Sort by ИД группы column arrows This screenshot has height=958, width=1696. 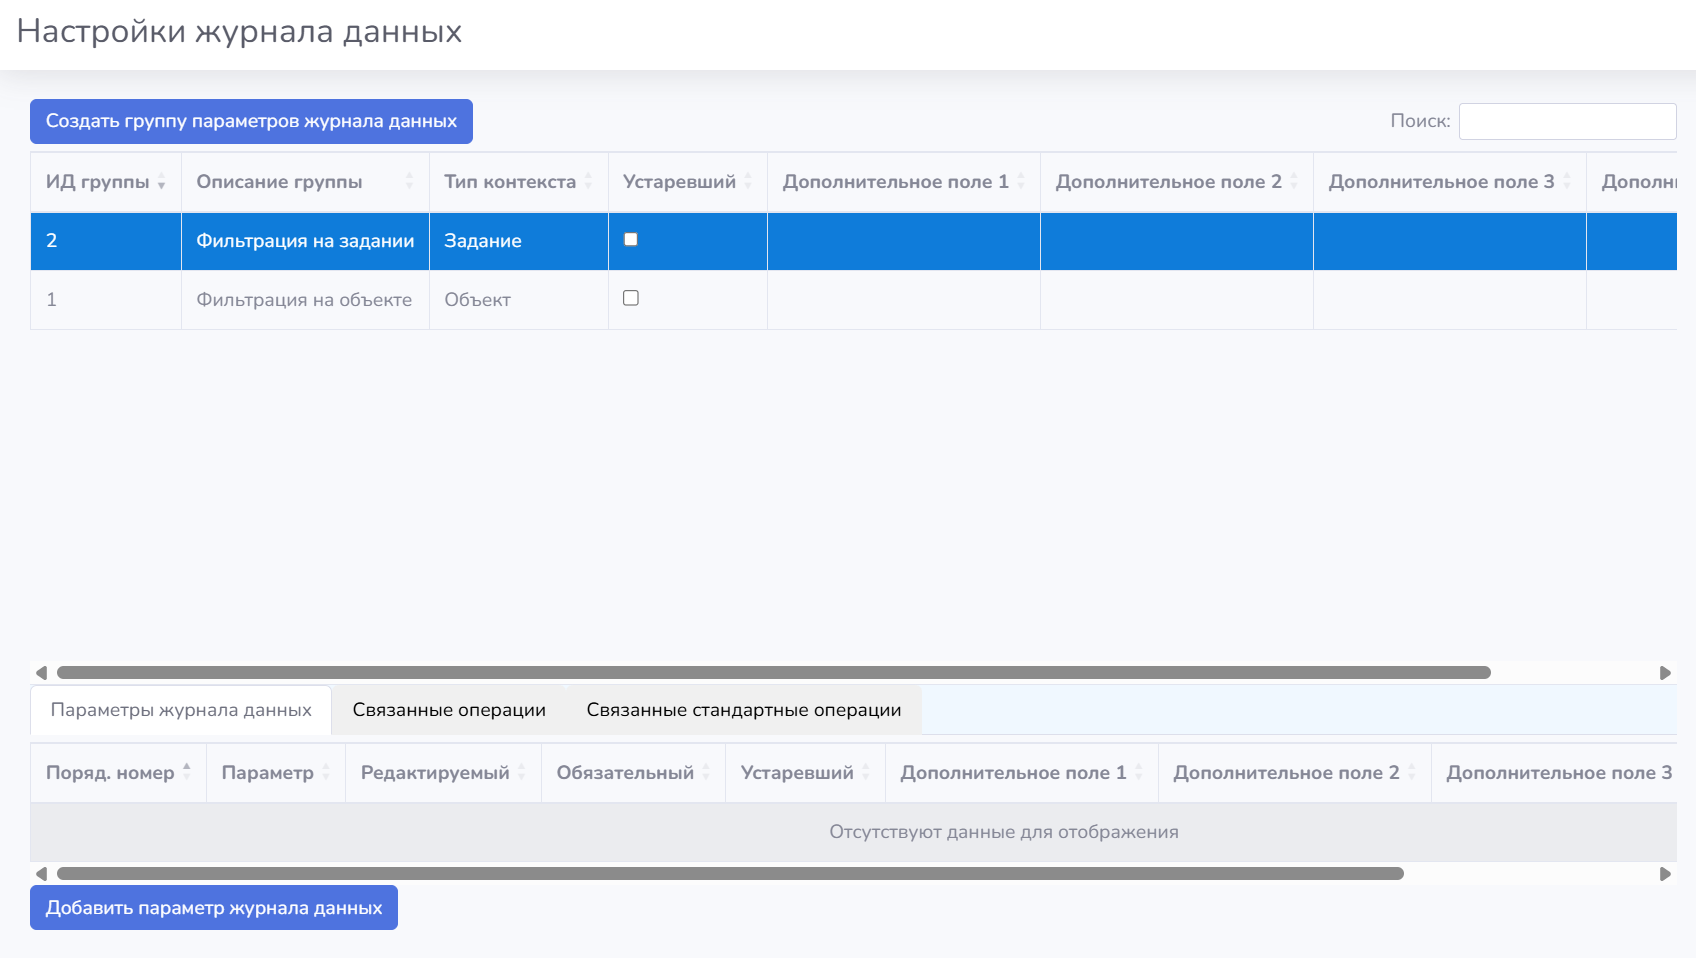click(161, 182)
